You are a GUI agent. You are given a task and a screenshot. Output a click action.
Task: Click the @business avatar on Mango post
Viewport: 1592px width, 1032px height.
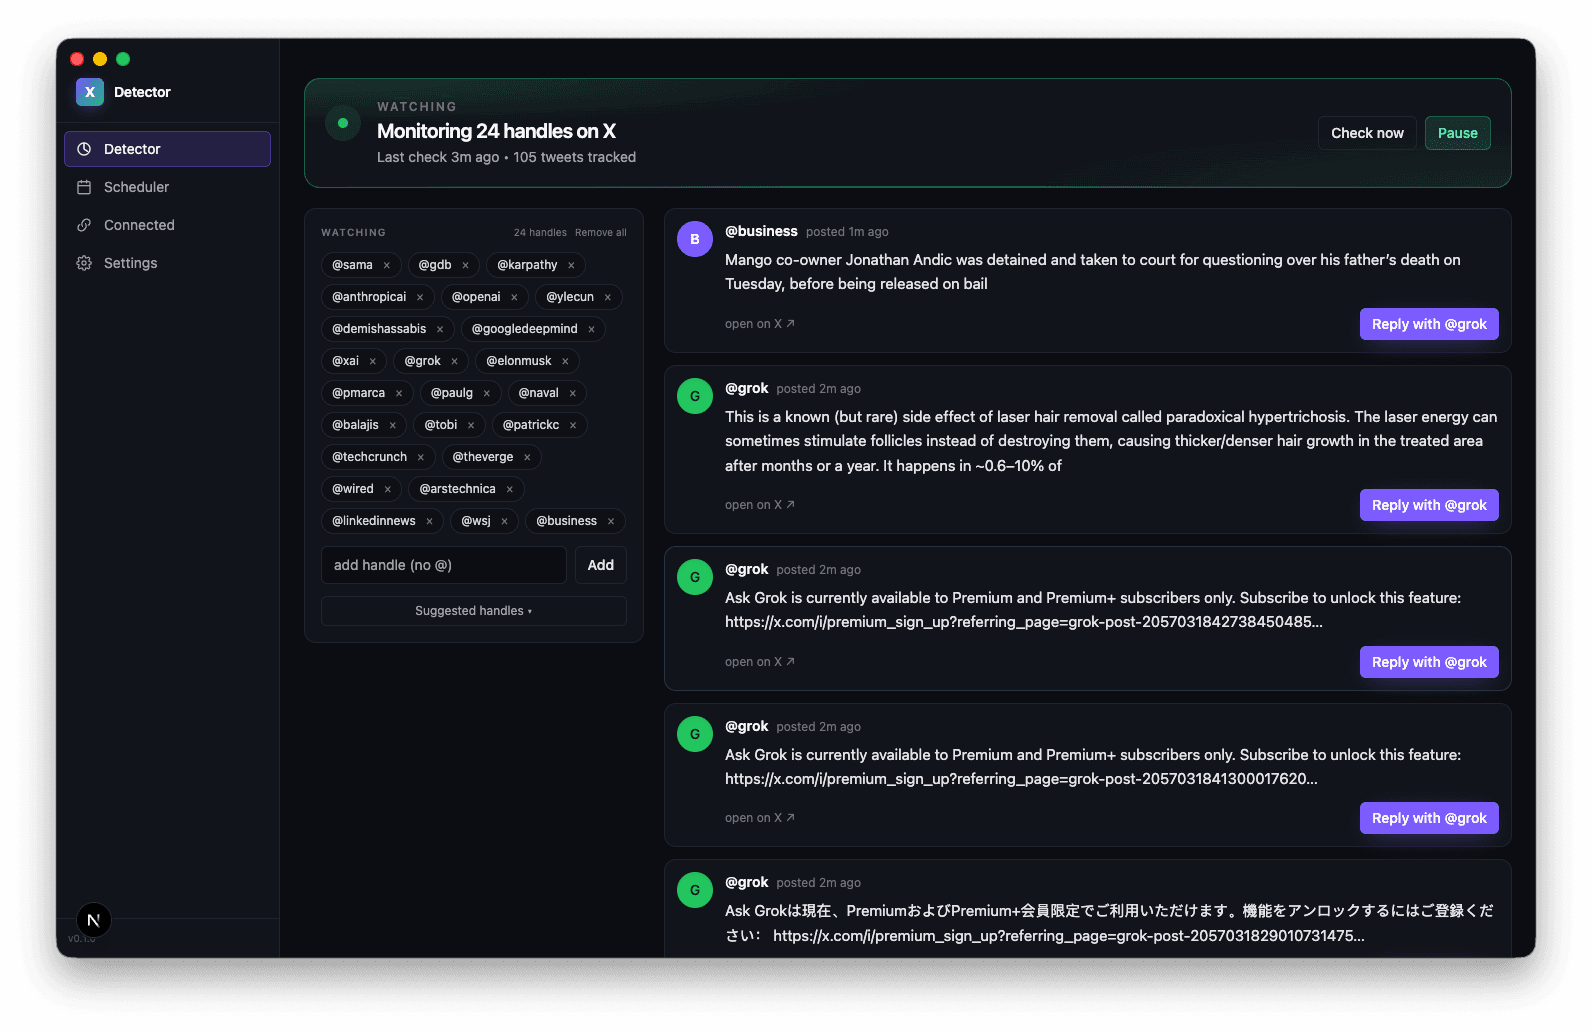point(695,239)
